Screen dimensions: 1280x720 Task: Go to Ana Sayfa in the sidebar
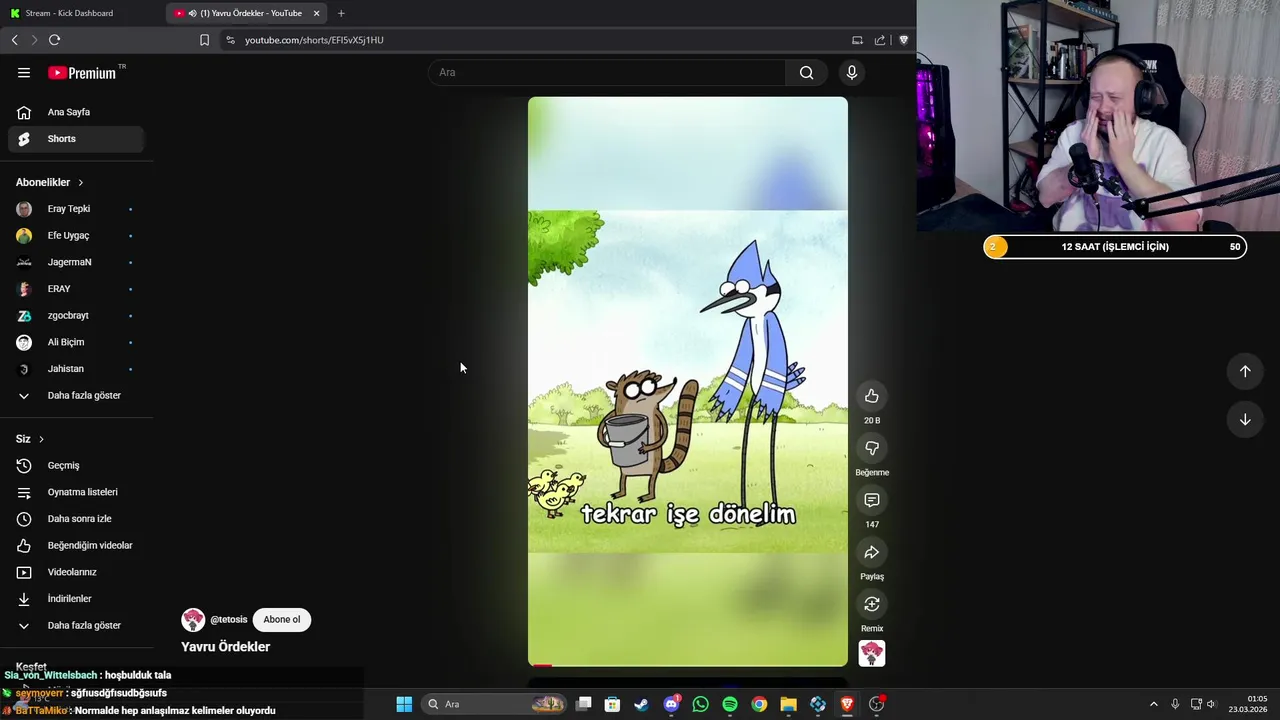[76, 112]
